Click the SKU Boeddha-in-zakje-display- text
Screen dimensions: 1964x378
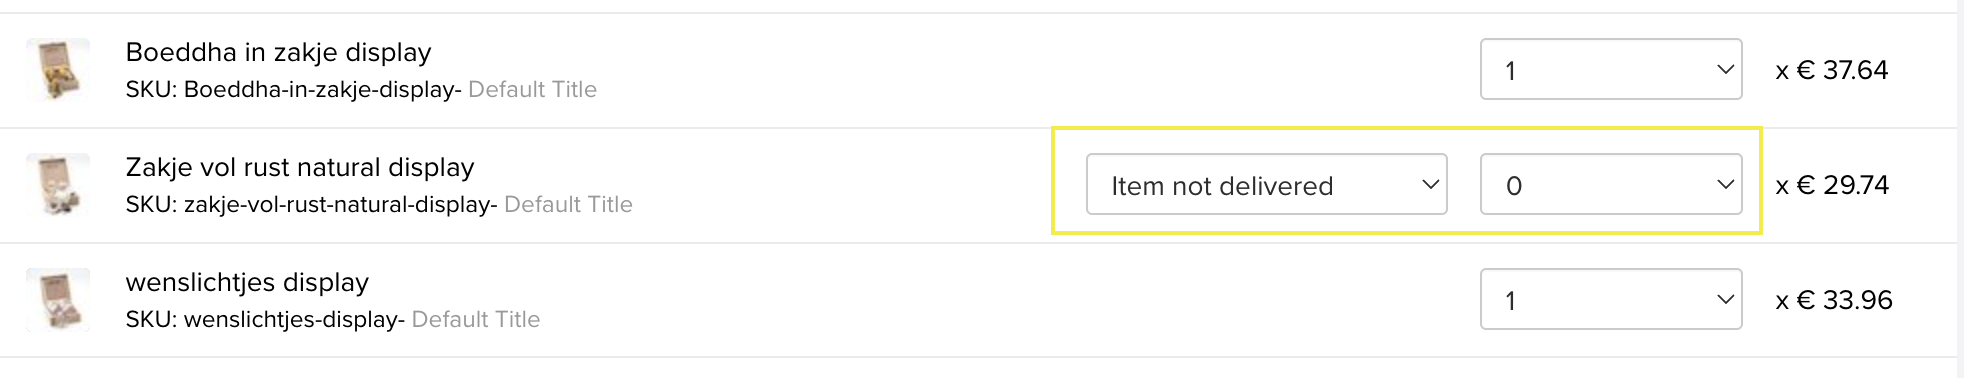[293, 90]
